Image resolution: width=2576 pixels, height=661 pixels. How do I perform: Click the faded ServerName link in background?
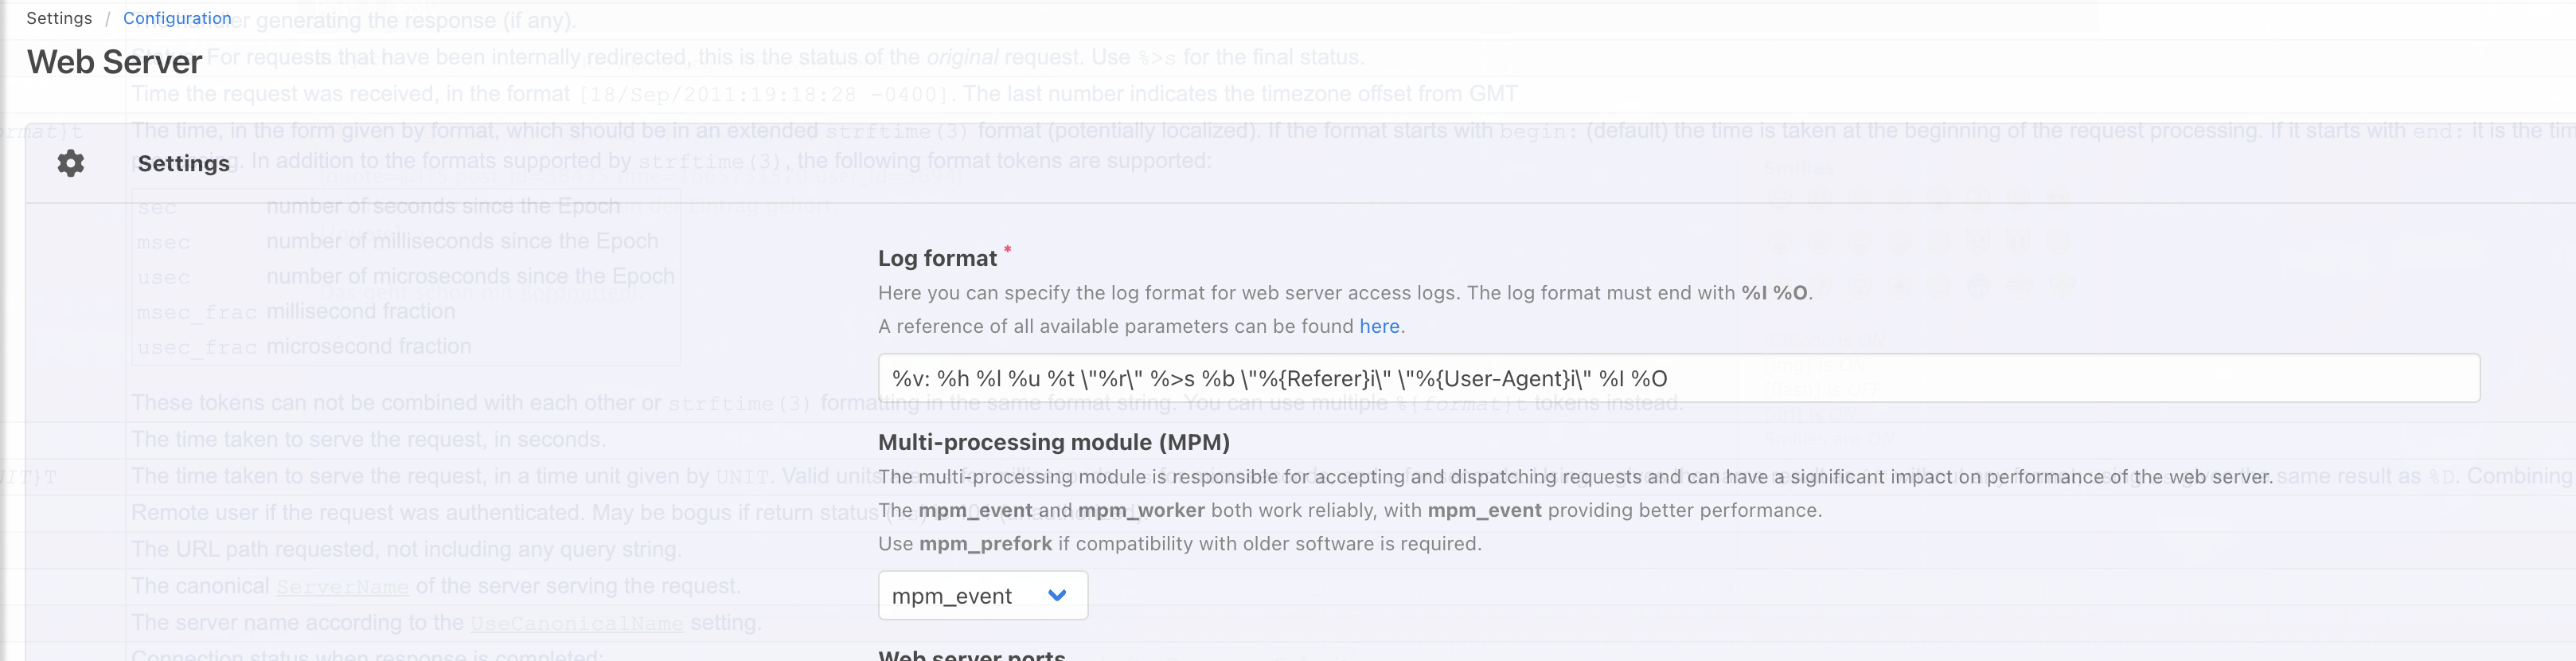point(342,587)
